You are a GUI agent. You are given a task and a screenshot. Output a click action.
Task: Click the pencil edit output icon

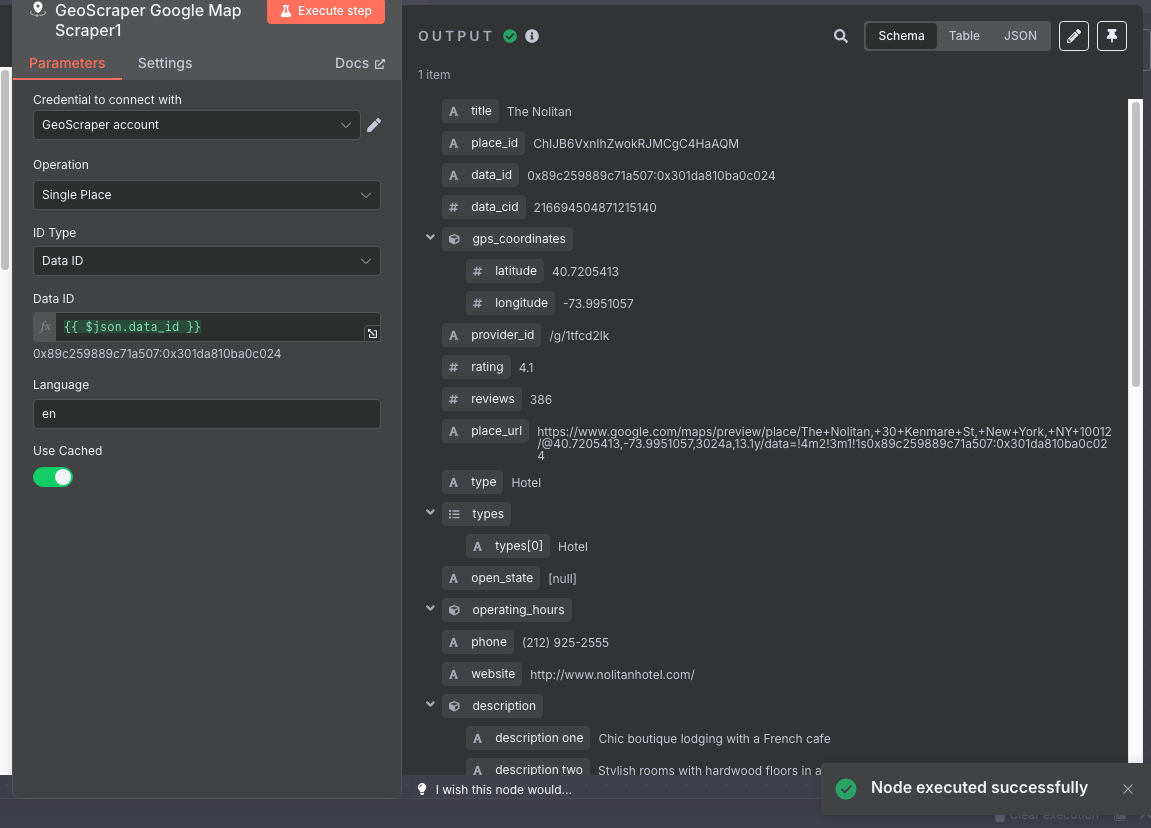1073,36
